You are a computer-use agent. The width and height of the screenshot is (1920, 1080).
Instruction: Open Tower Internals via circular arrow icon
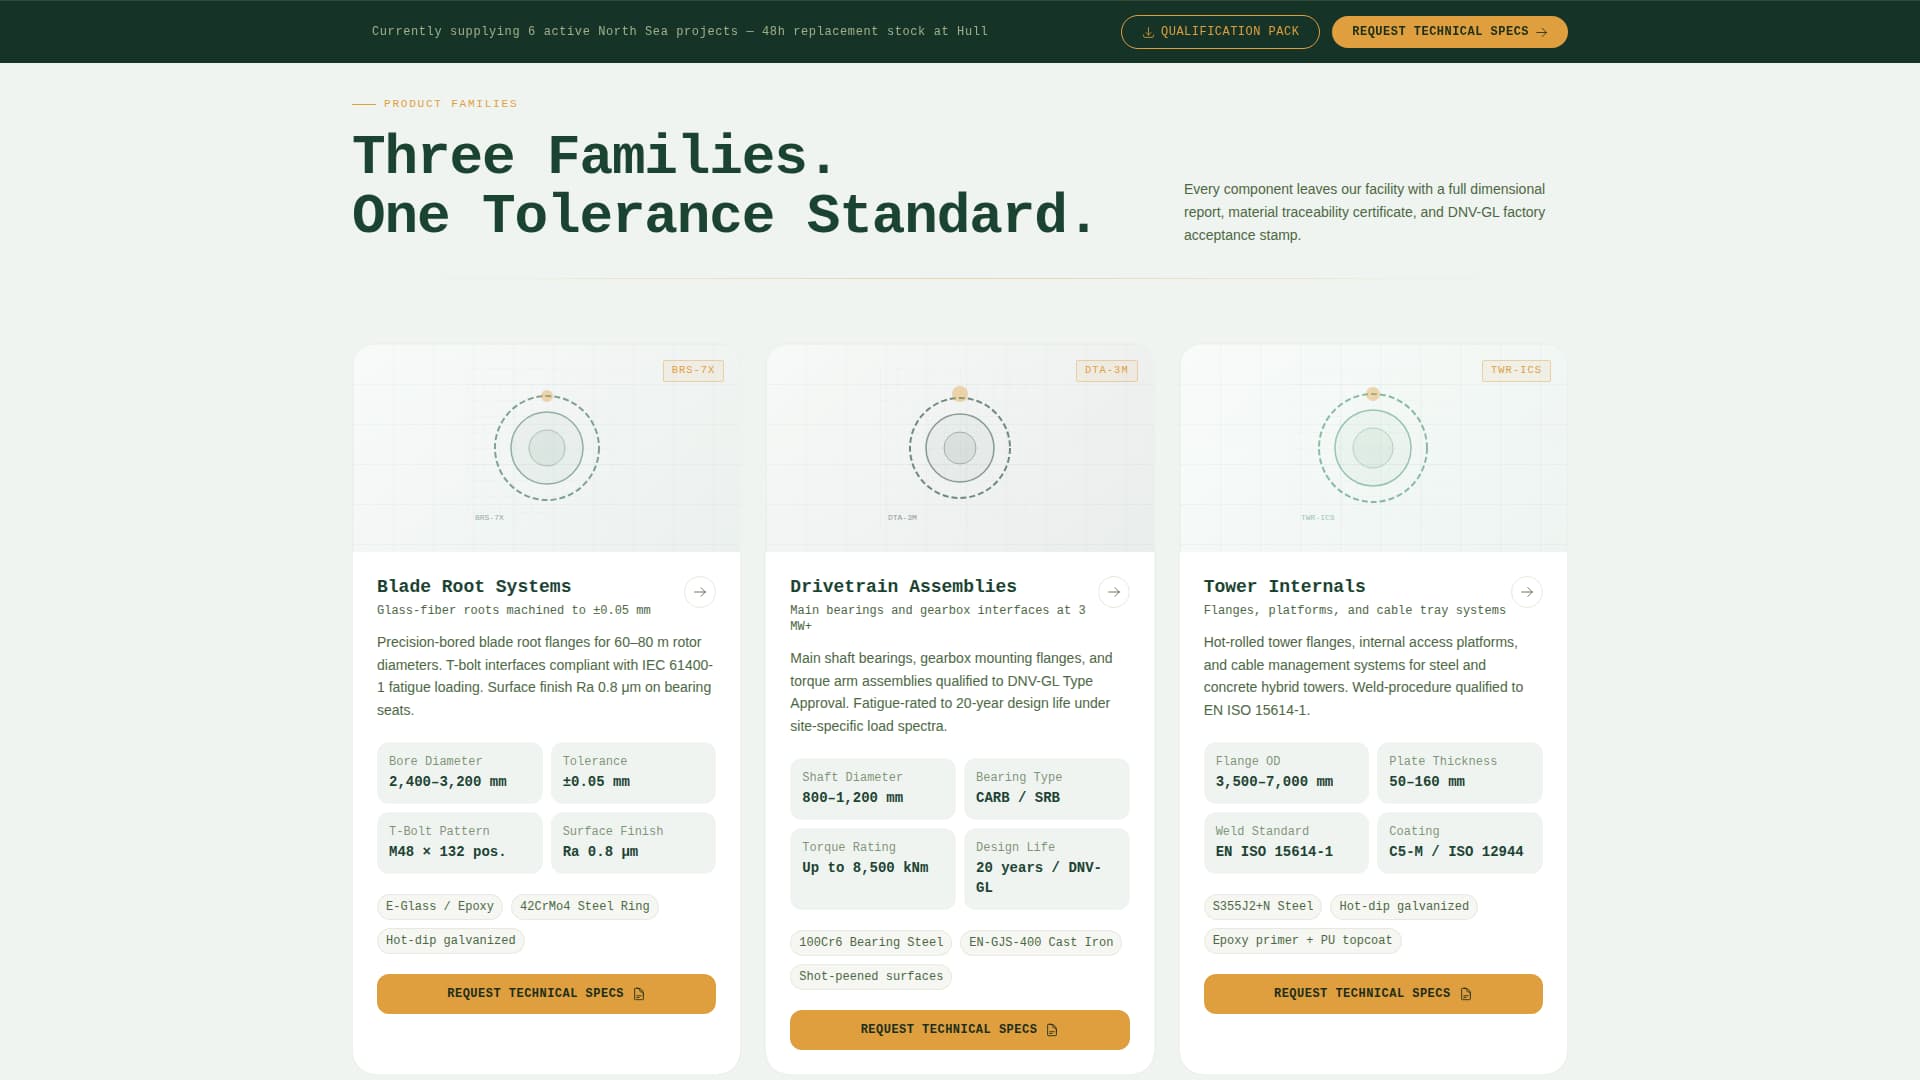pos(1526,592)
